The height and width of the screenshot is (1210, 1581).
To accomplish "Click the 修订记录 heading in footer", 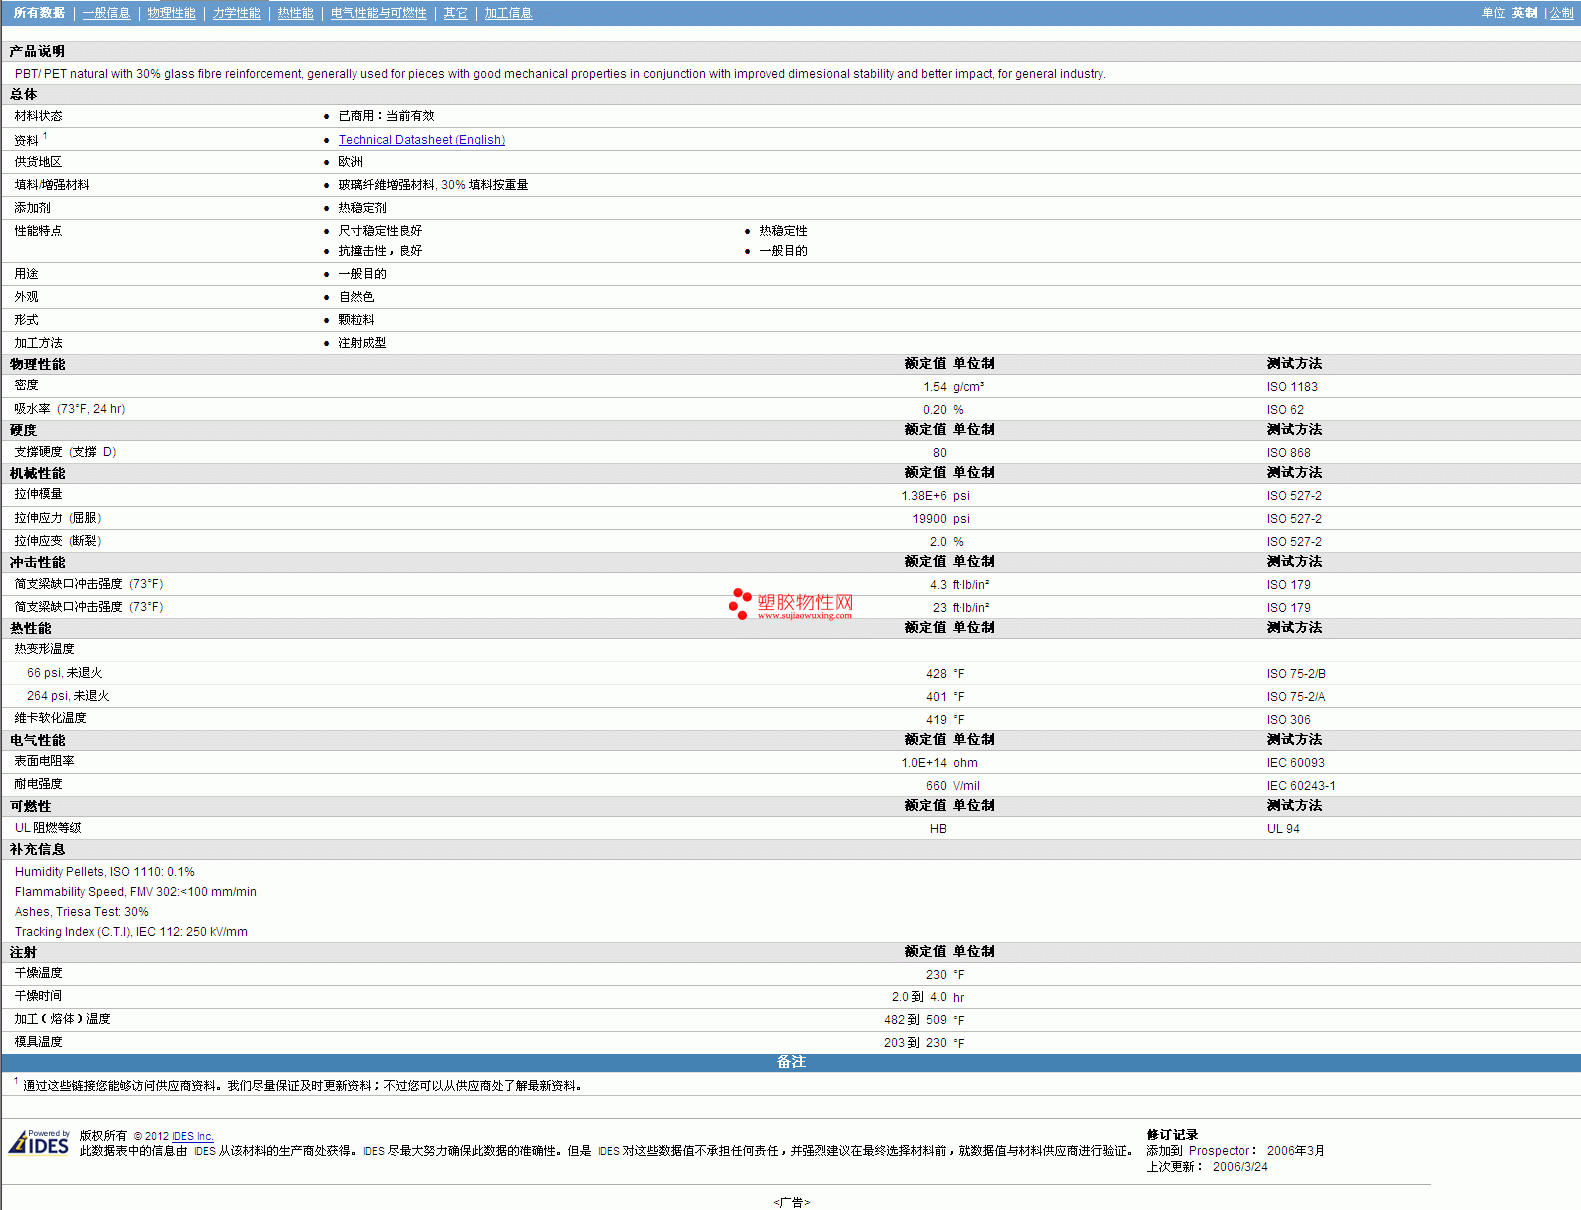I will click(x=1172, y=1135).
